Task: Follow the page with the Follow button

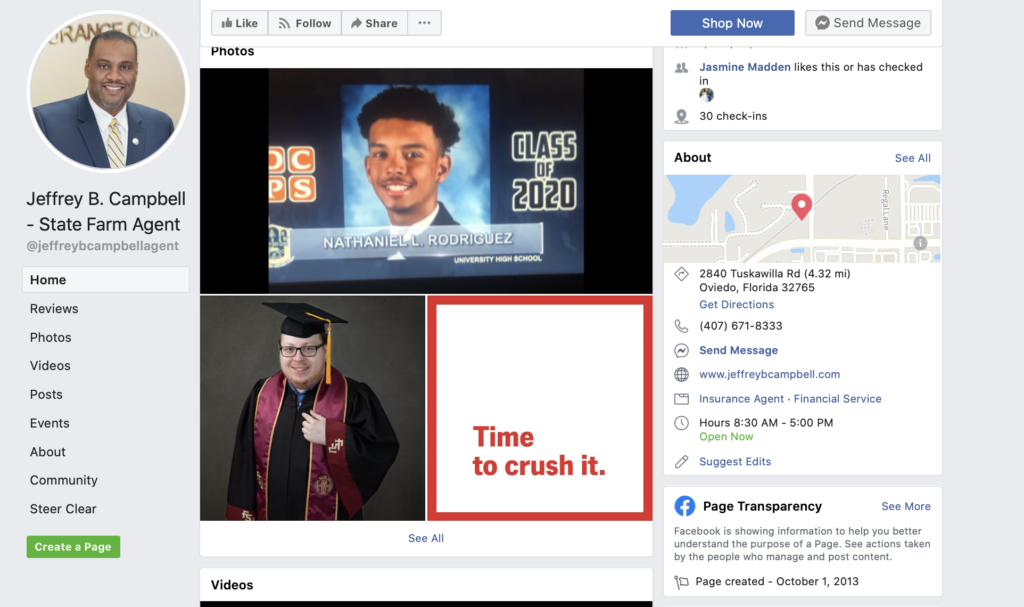Action: 304,23
